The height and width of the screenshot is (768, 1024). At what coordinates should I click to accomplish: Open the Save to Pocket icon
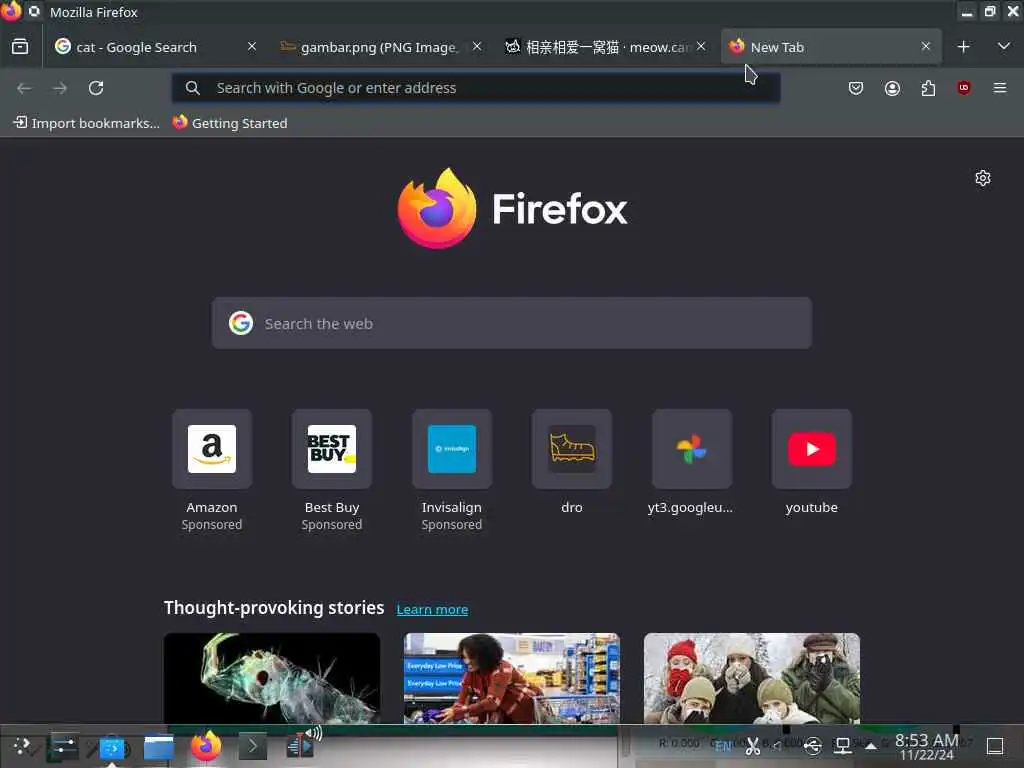pos(856,88)
